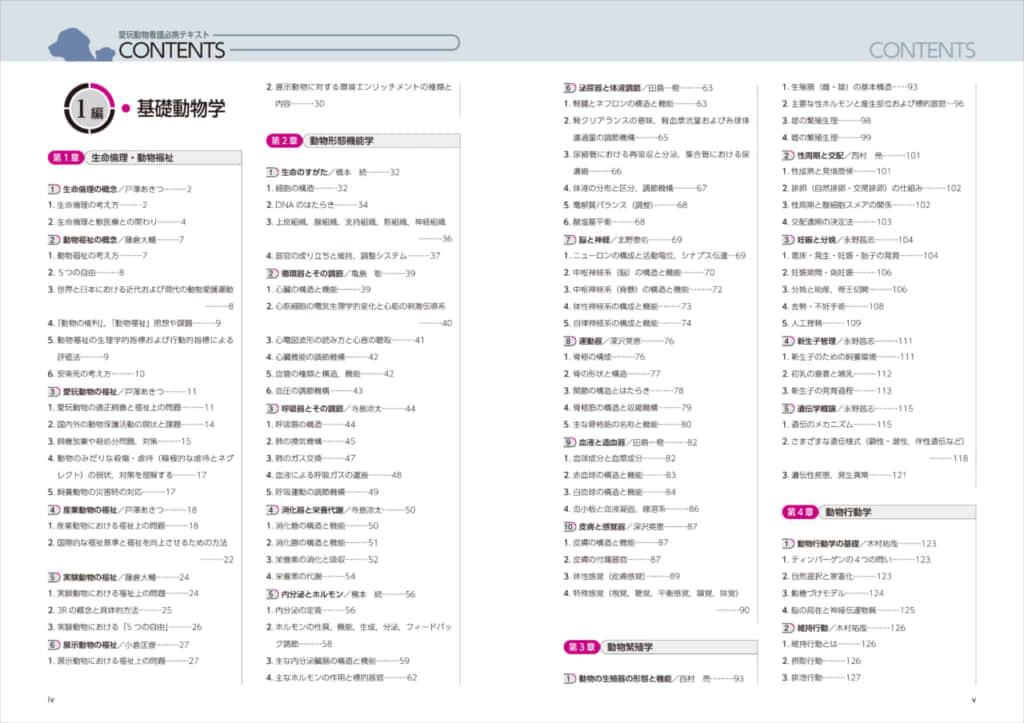Open the ティンバーゲンの4つの問い entry

856,560
